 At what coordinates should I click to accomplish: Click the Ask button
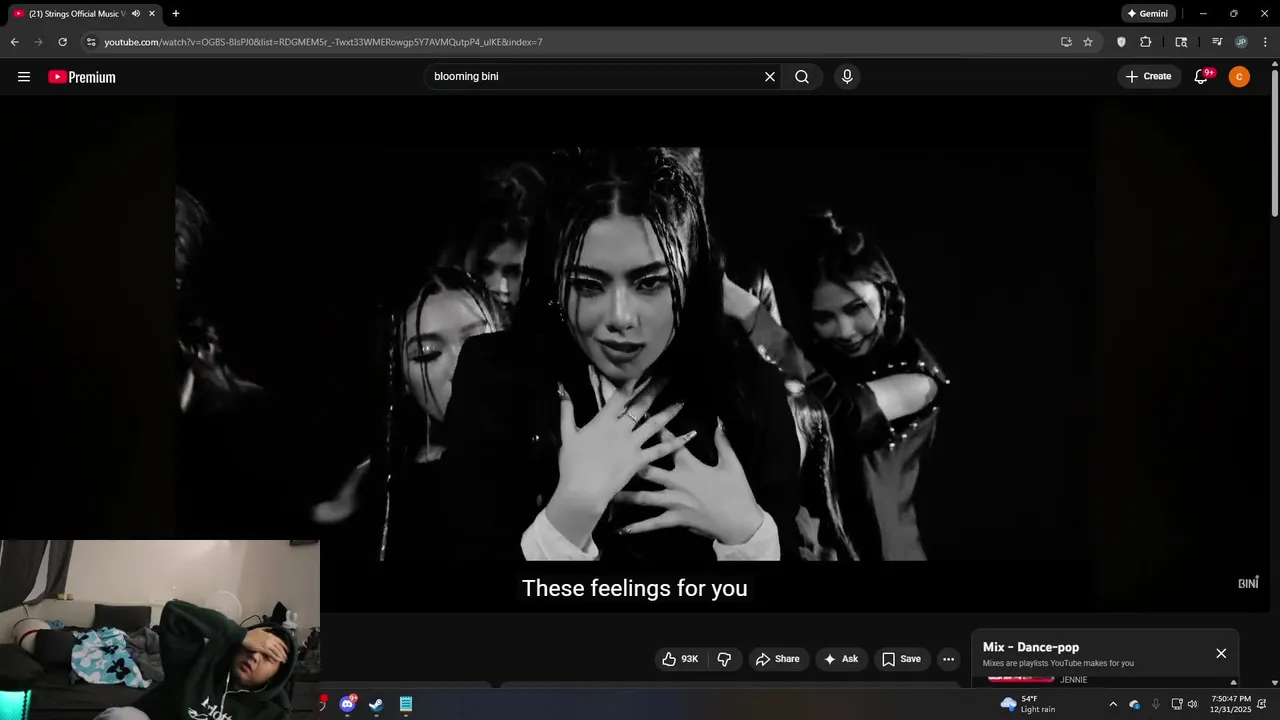point(841,659)
